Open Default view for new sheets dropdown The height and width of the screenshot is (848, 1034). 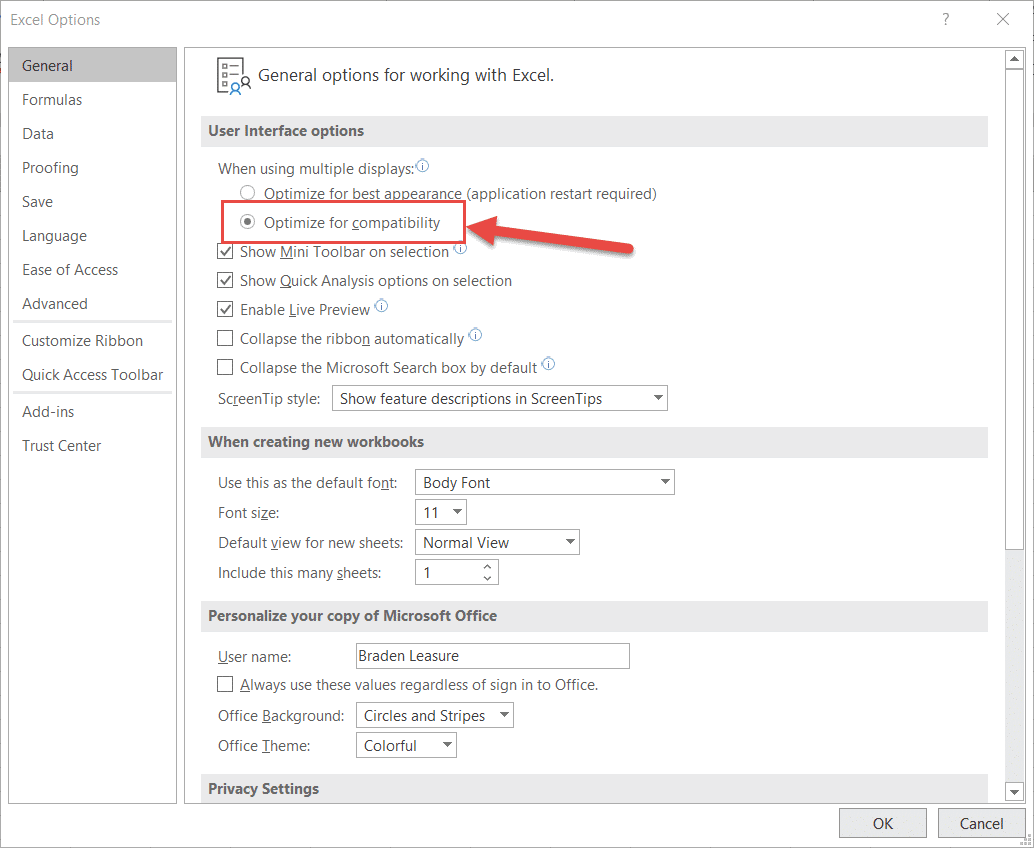(497, 542)
